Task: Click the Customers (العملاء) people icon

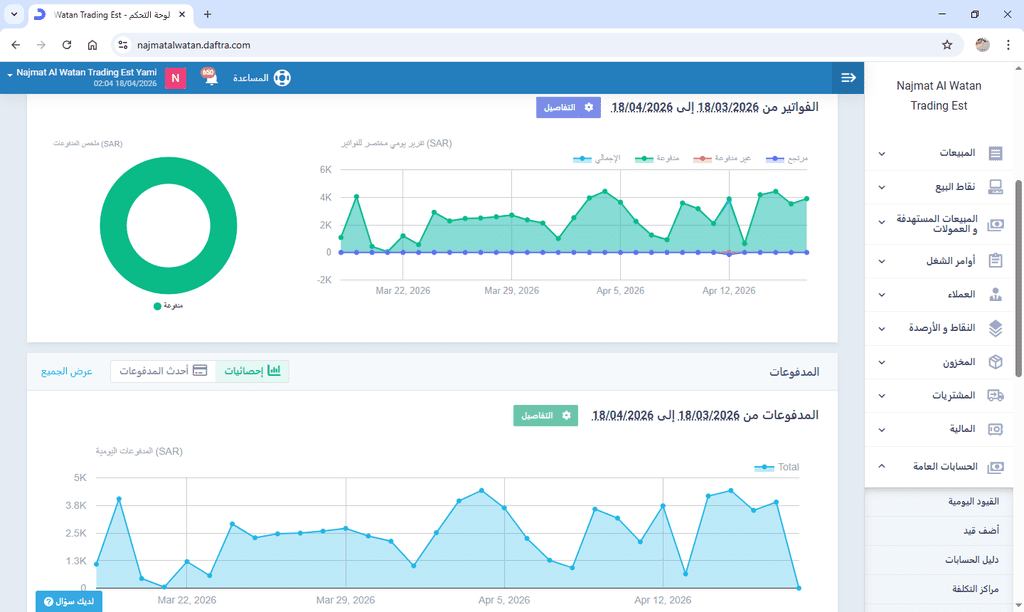Action: (x=995, y=294)
